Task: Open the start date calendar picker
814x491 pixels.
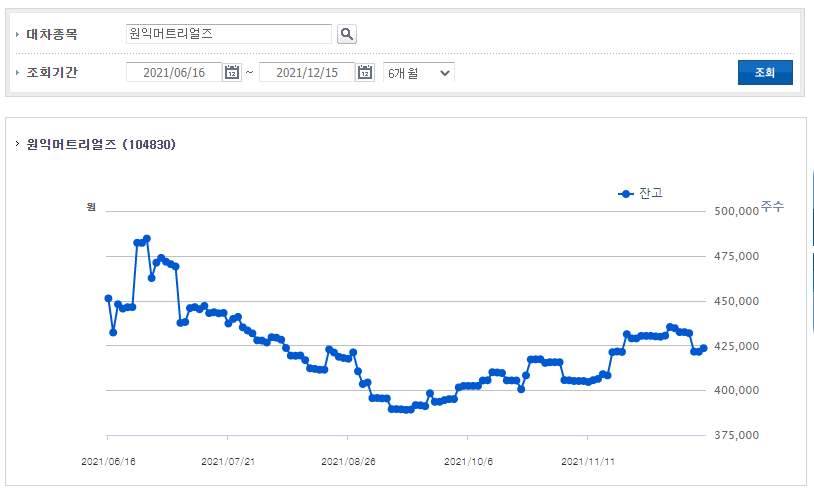Action: pos(232,72)
